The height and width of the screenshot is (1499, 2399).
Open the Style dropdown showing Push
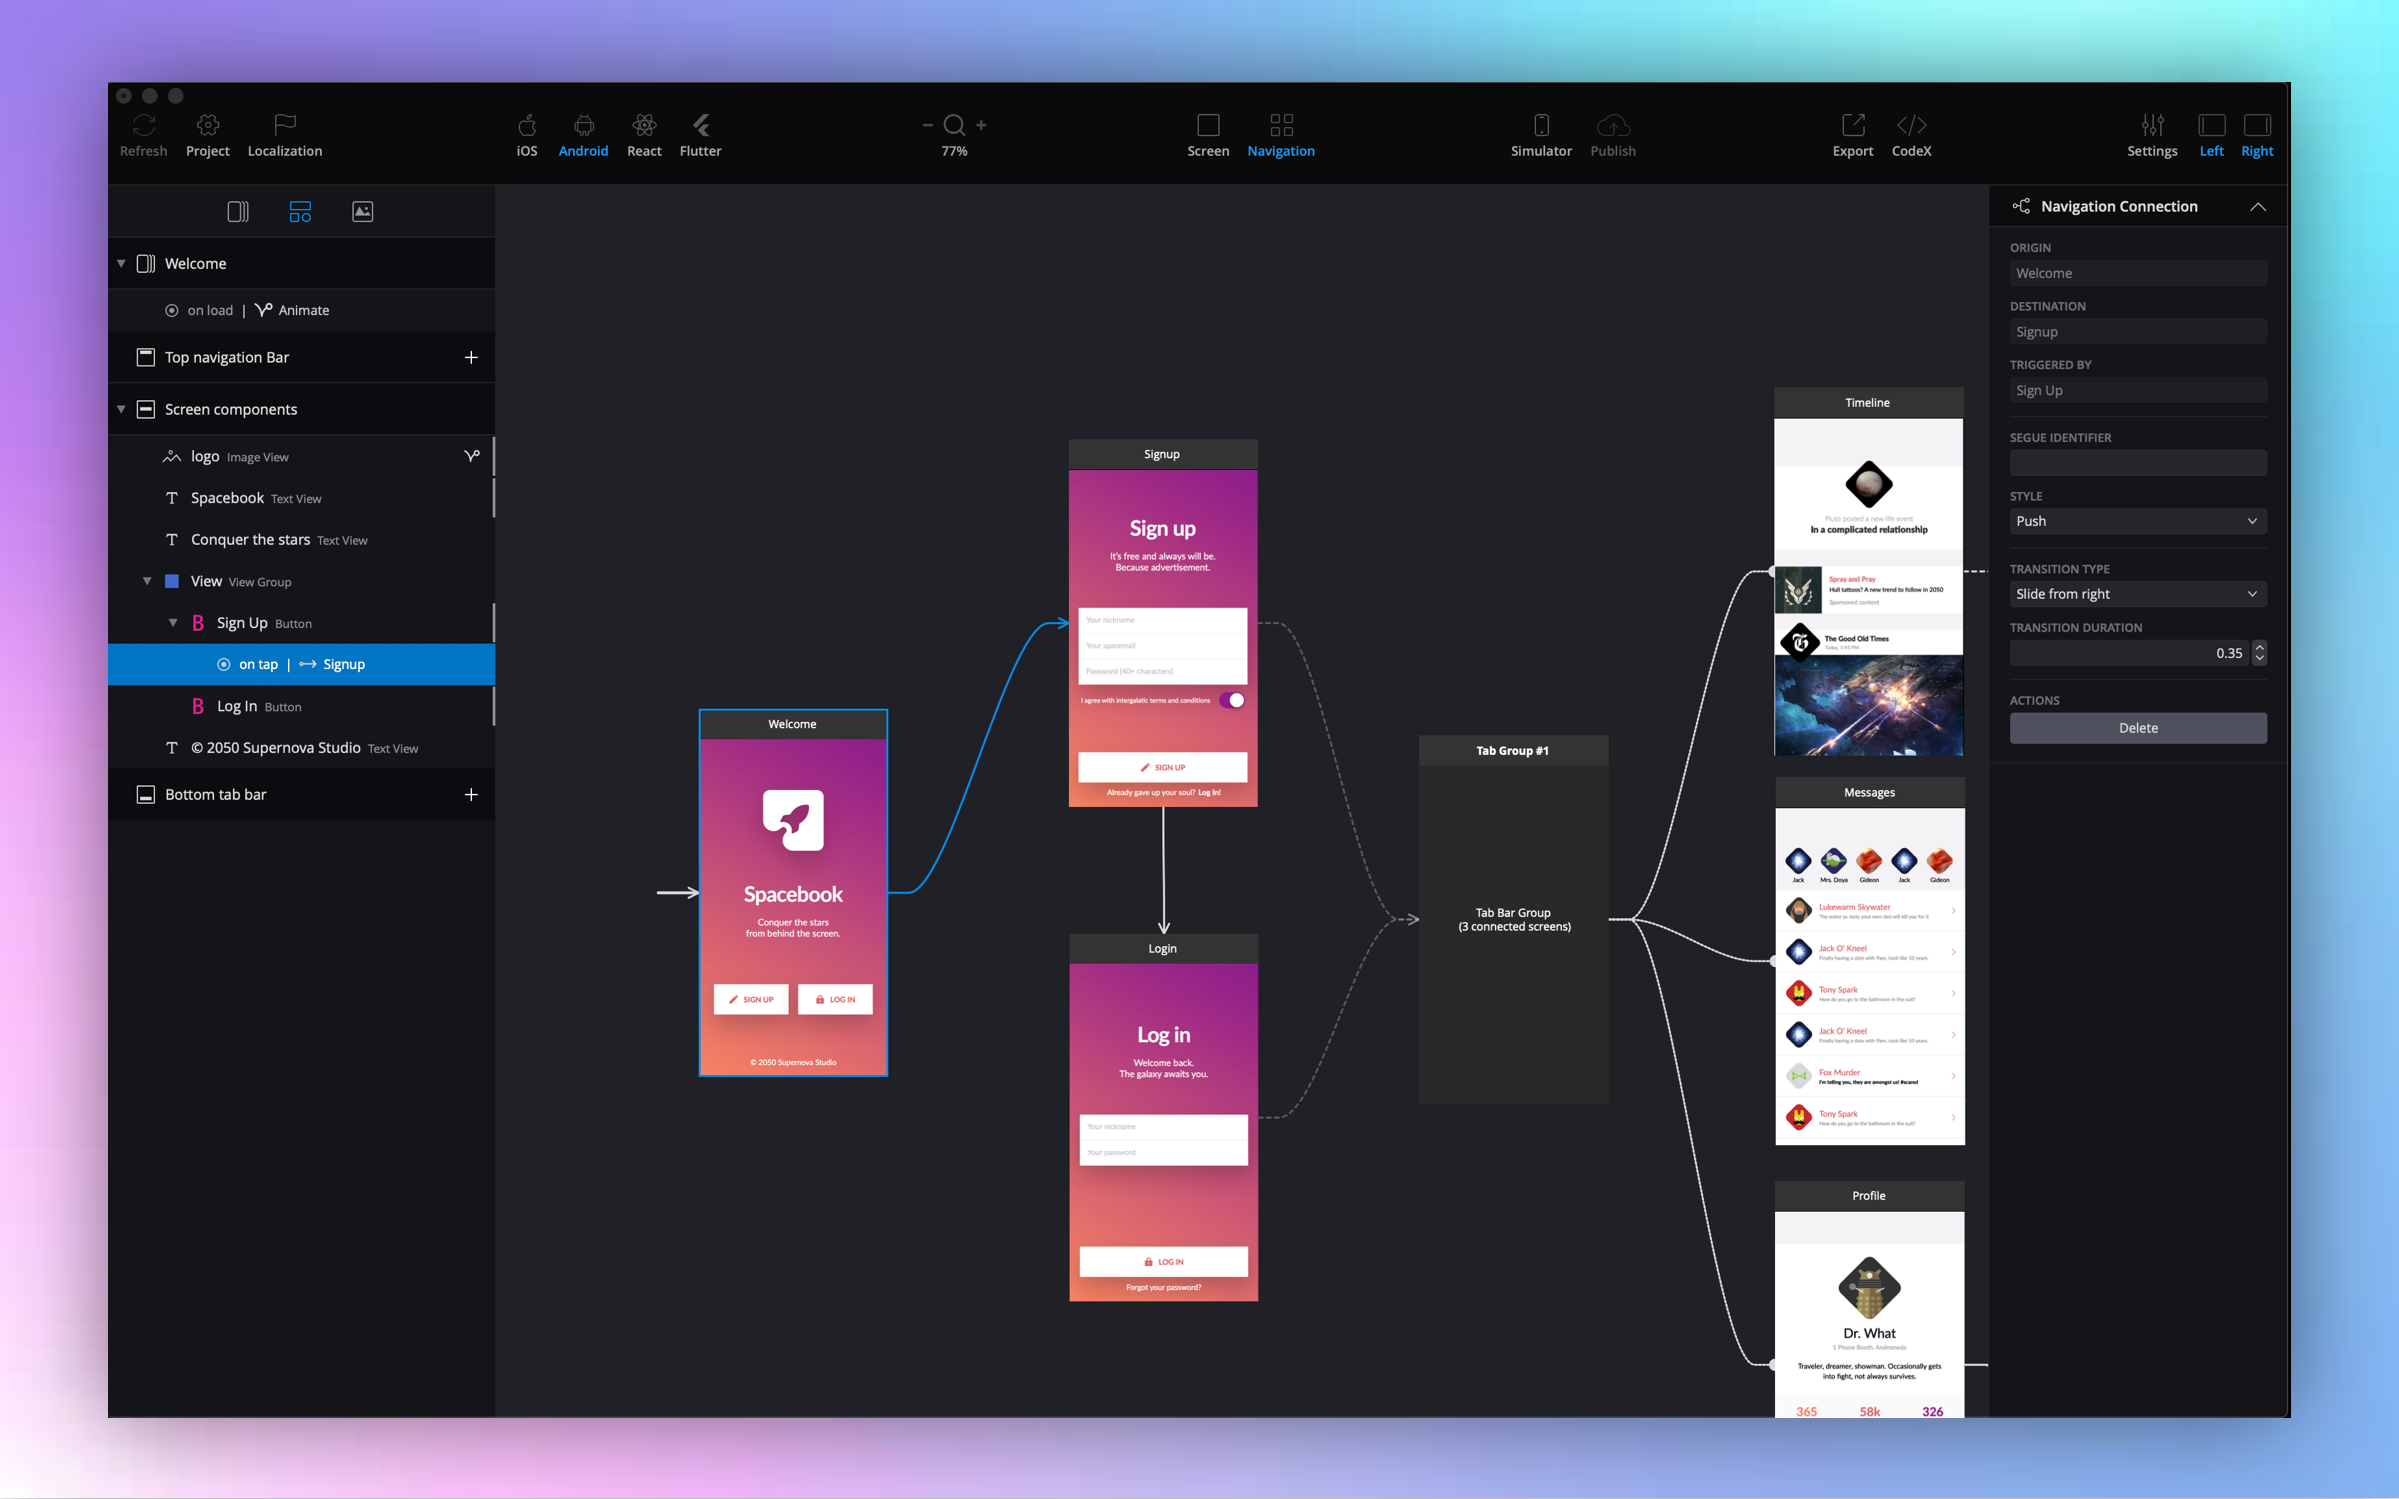(2137, 521)
